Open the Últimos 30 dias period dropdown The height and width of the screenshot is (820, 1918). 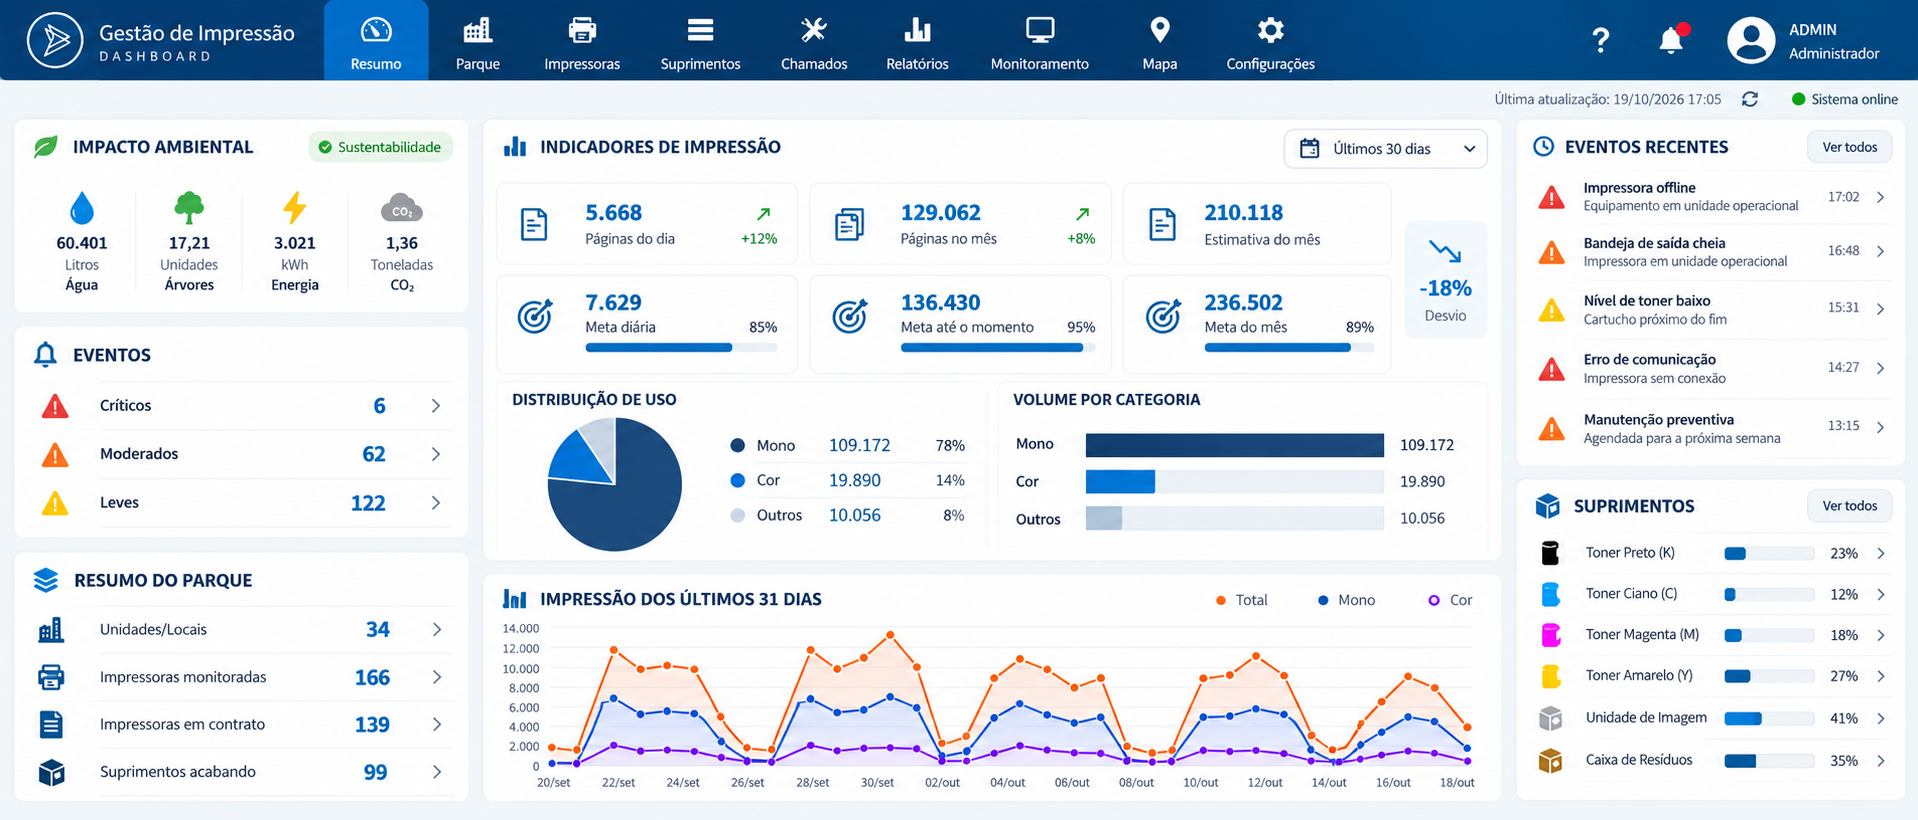click(1386, 149)
